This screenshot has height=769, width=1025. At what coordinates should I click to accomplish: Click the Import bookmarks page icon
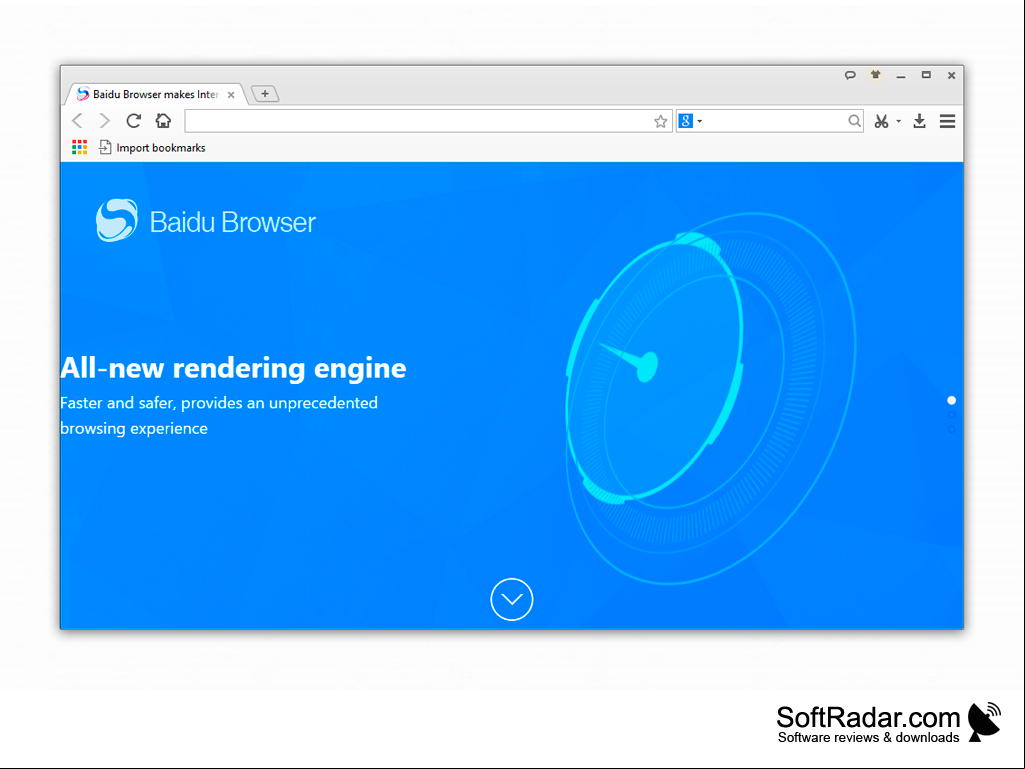click(x=105, y=148)
